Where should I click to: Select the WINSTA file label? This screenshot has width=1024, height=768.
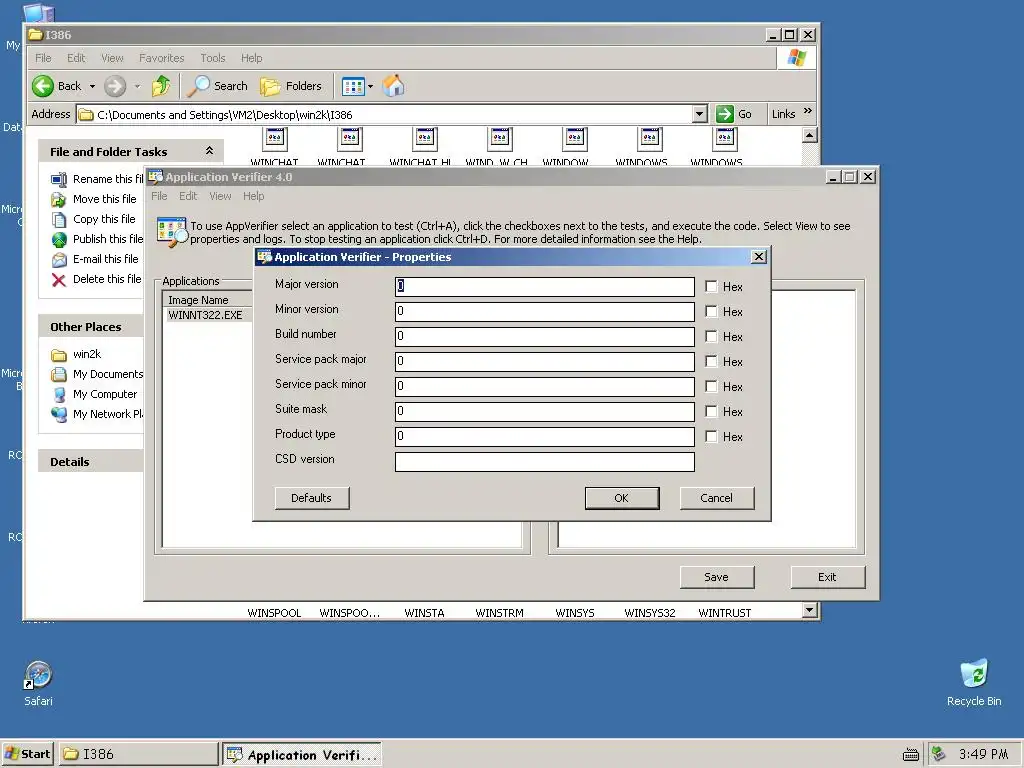pyautogui.click(x=424, y=613)
